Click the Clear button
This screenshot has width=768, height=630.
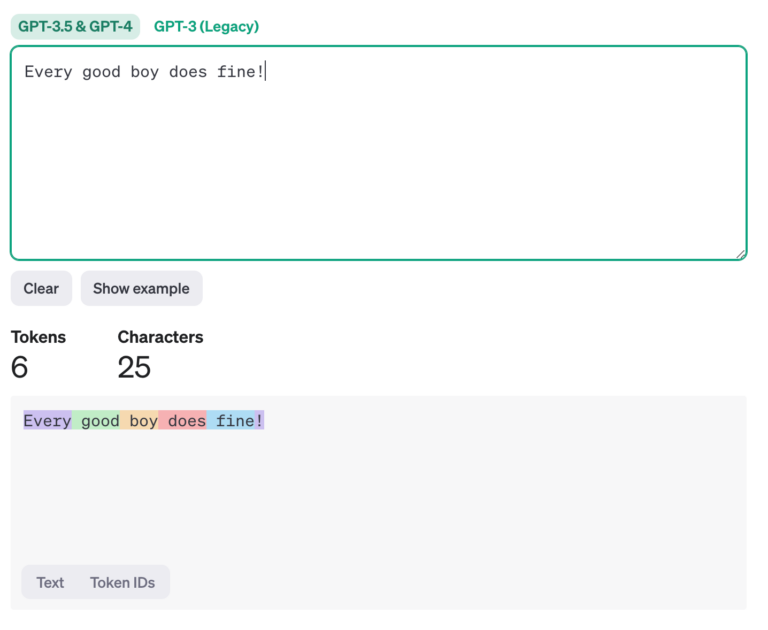click(x=41, y=289)
